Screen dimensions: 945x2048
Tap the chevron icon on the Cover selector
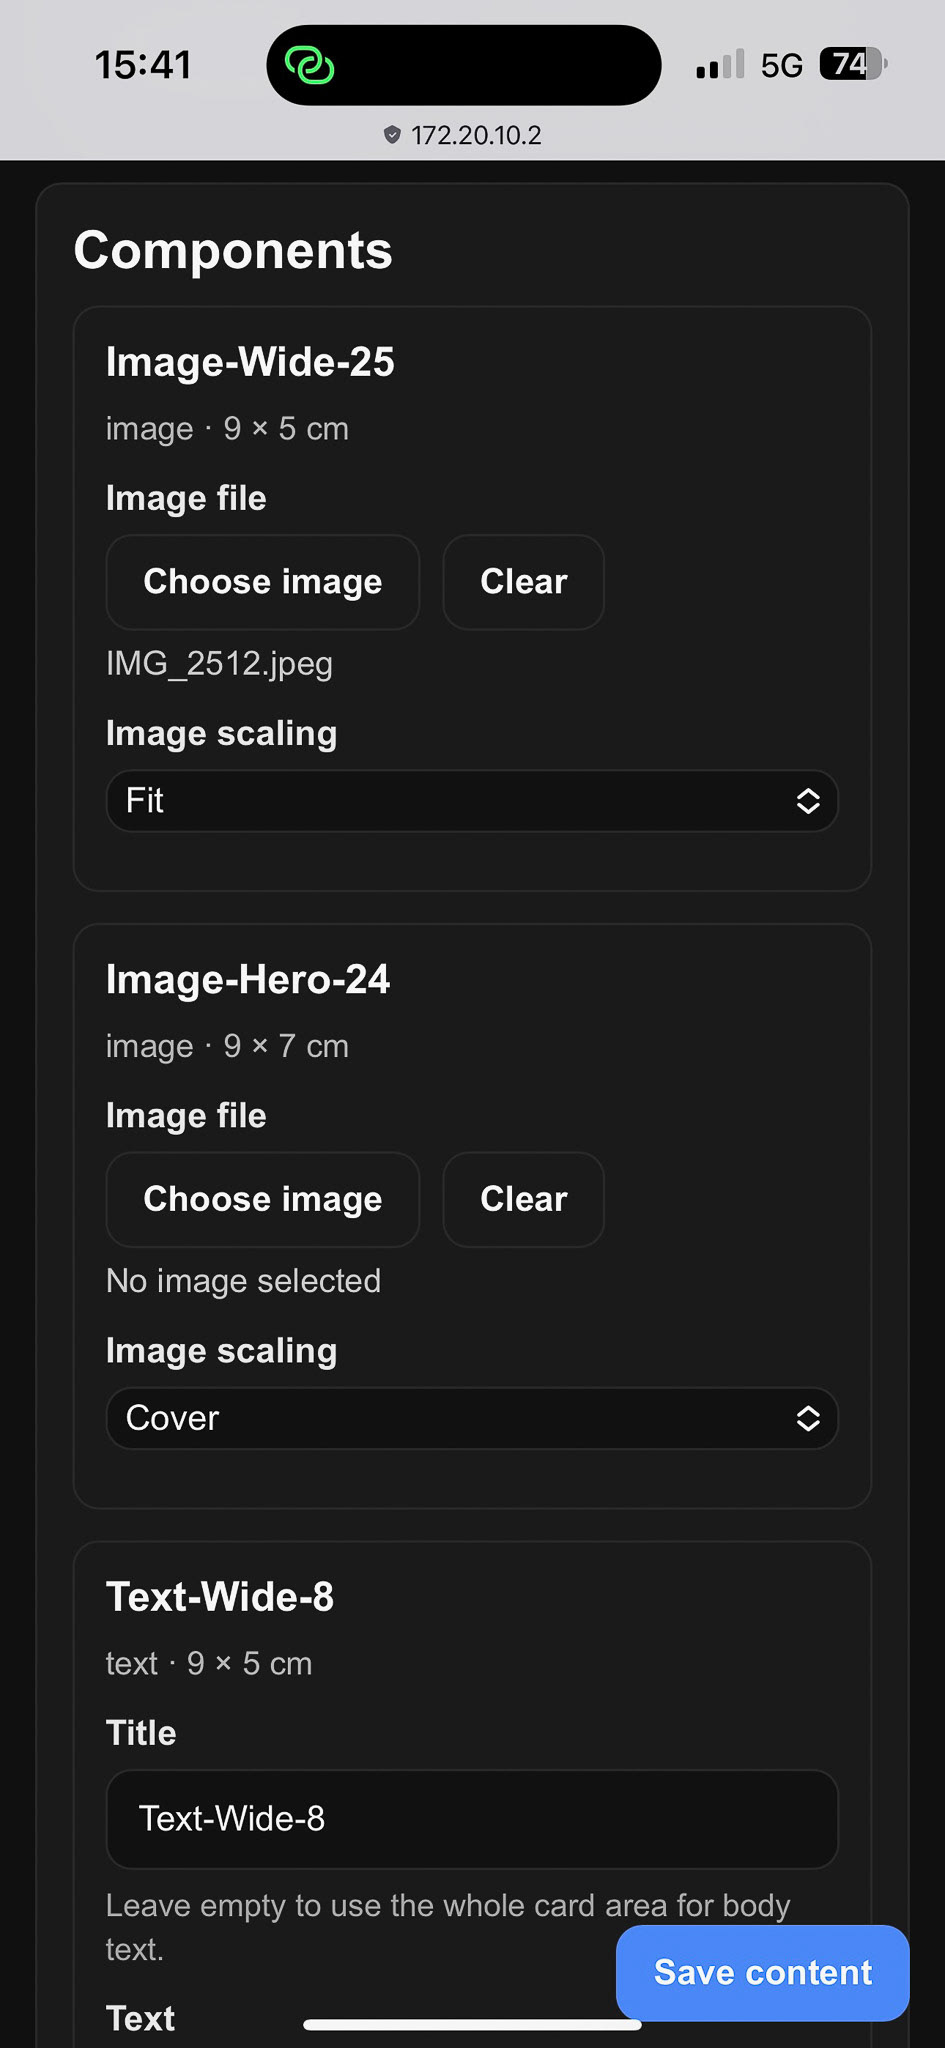coord(809,1418)
